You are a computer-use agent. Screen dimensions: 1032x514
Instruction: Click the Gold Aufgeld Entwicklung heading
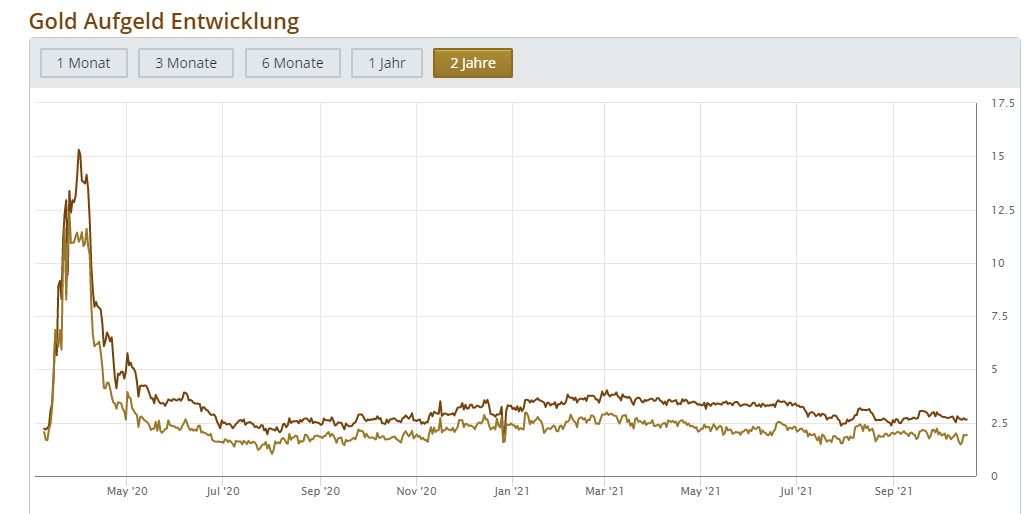point(164,20)
